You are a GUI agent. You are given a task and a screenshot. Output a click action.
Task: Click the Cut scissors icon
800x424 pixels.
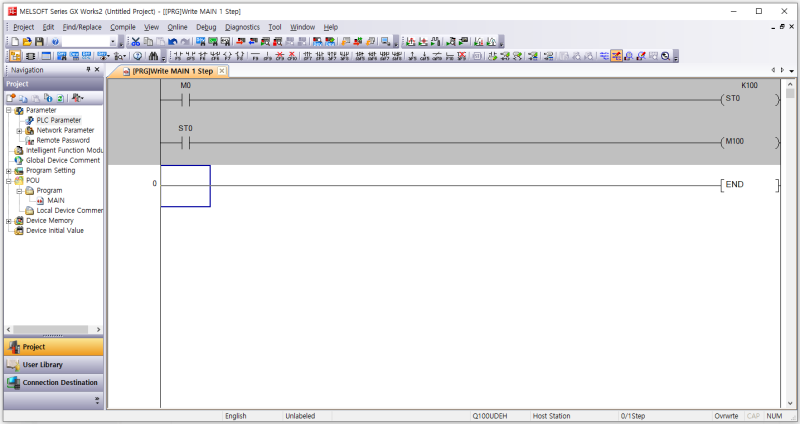[136, 42]
